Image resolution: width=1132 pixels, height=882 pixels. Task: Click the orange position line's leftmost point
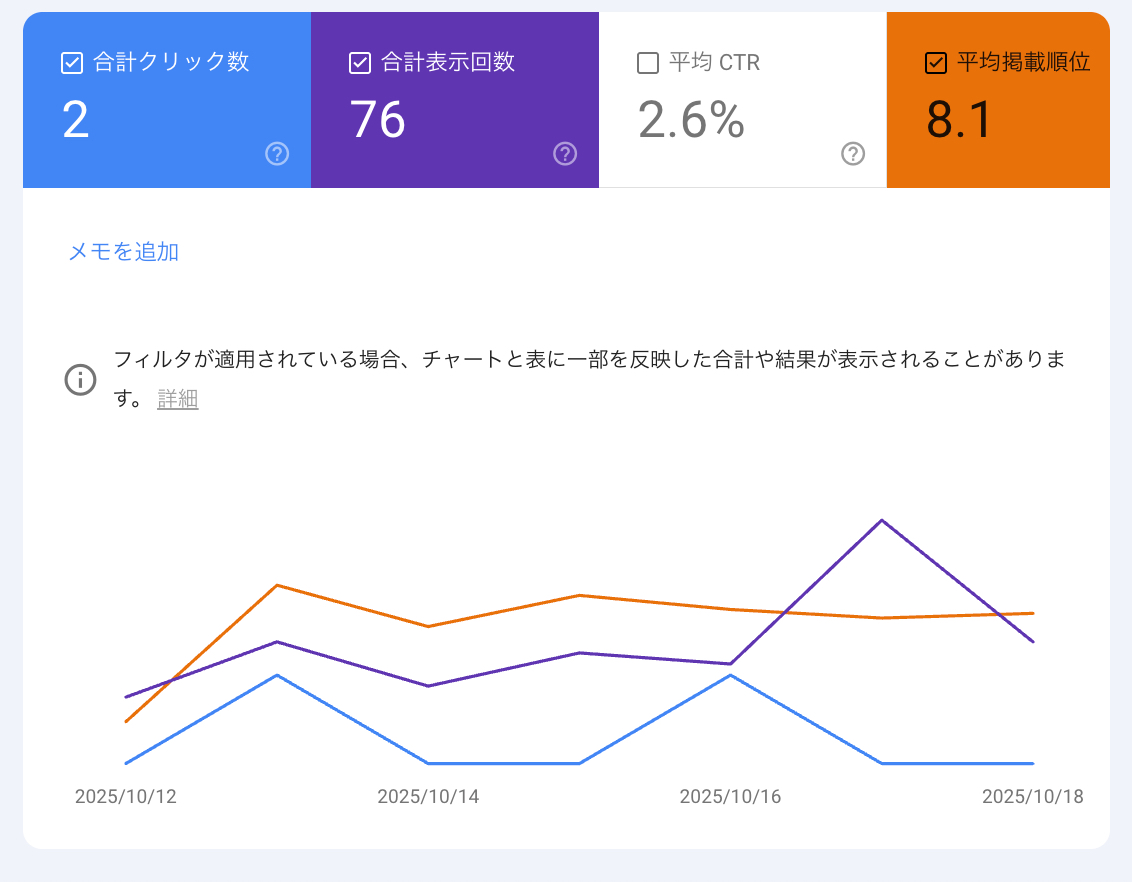[x=126, y=721]
